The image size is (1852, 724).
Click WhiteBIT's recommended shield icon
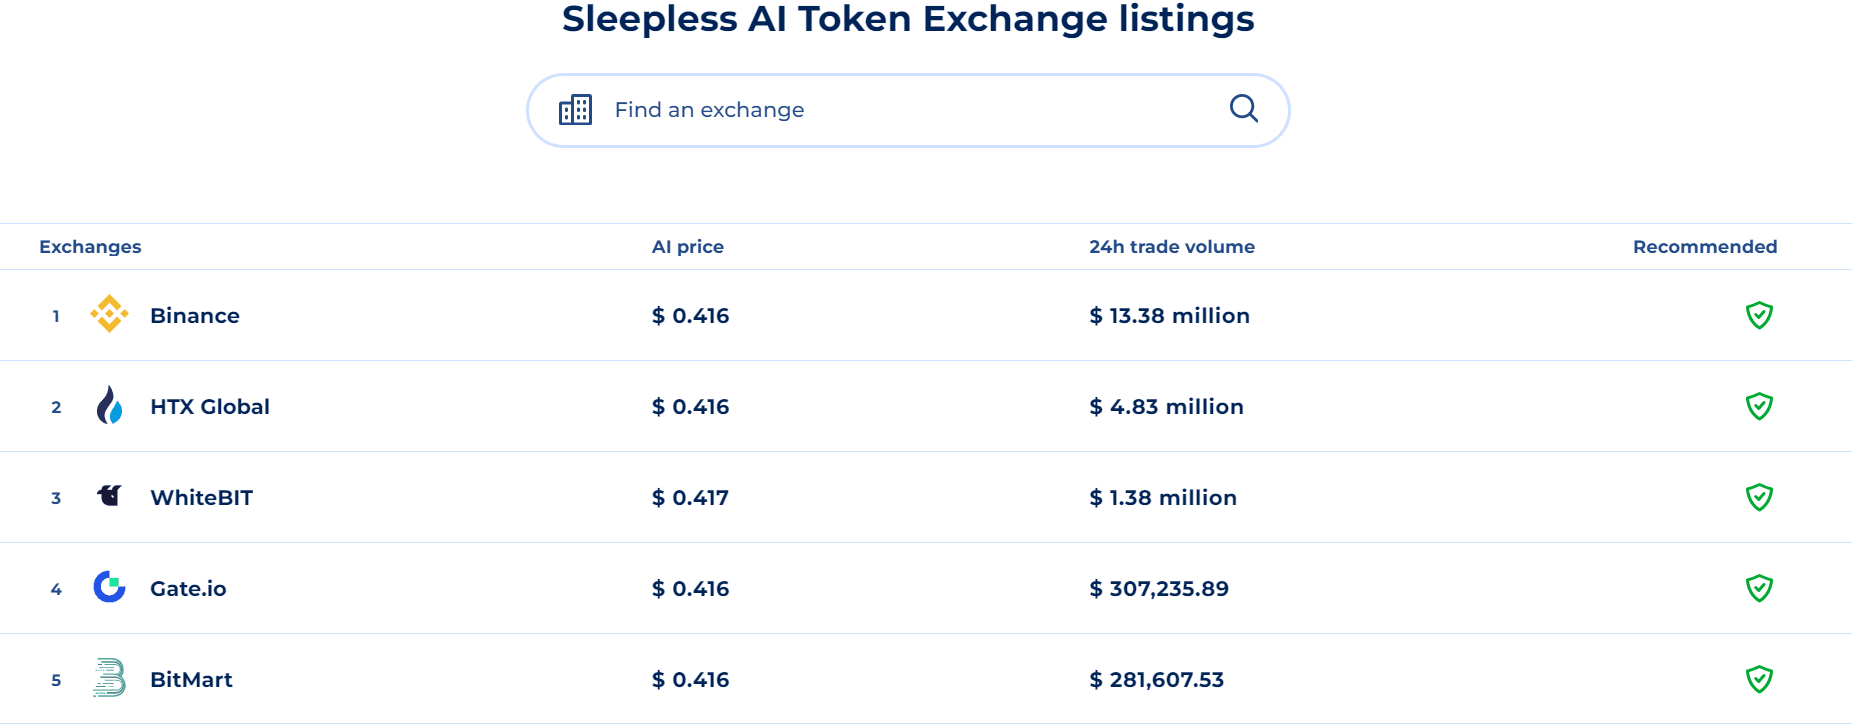point(1758,497)
